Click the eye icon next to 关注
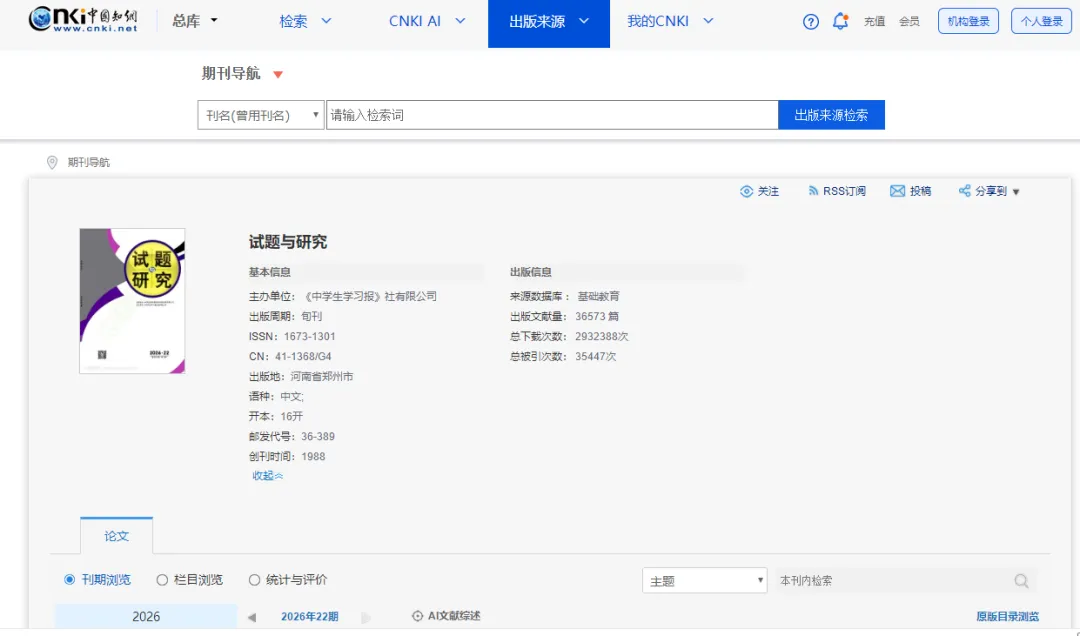 pyautogui.click(x=746, y=192)
